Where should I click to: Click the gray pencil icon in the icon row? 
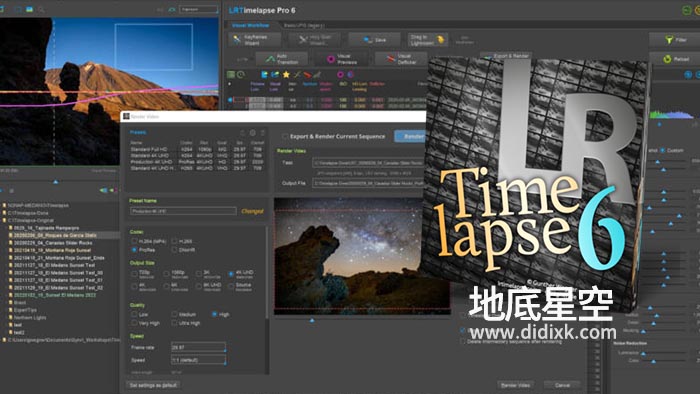pos(317,75)
